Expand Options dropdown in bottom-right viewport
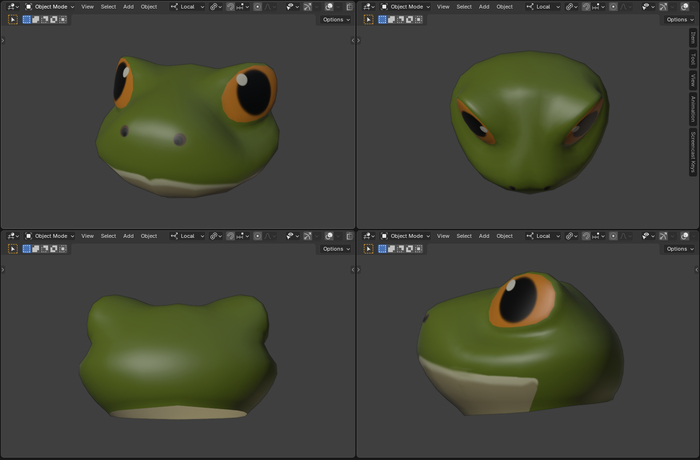 [678, 248]
